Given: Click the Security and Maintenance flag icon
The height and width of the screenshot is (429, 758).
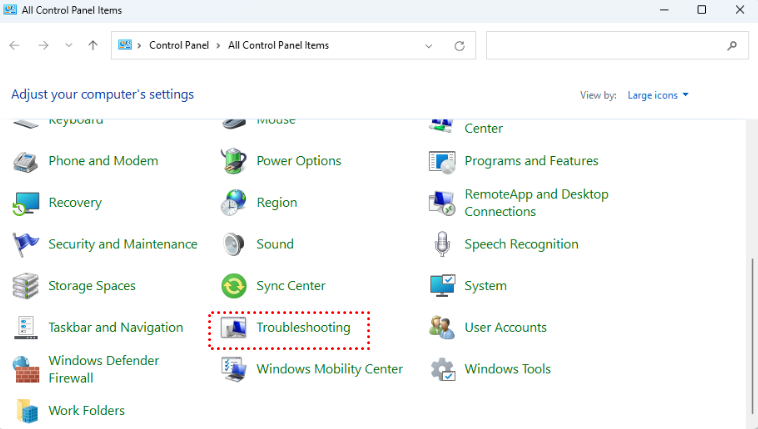Looking at the screenshot, I should [26, 244].
